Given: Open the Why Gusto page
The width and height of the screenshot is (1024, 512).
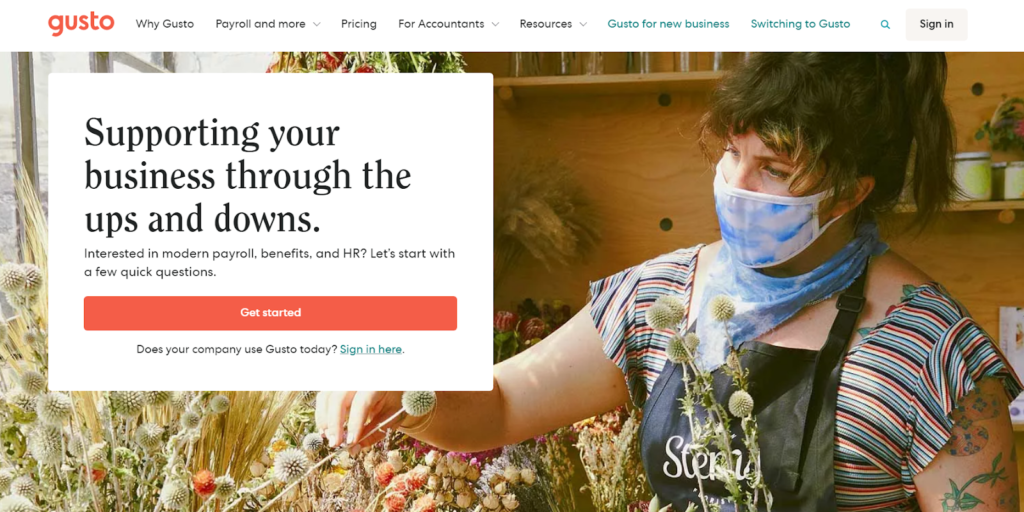Looking at the screenshot, I should [x=165, y=24].
